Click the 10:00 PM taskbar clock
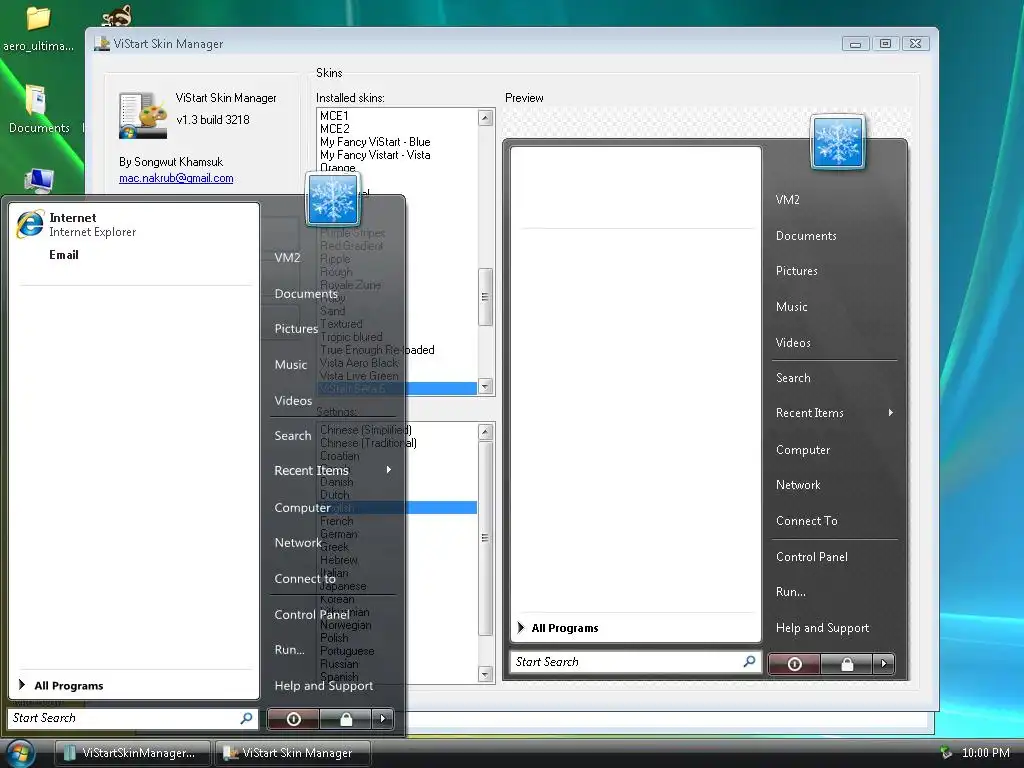Viewport: 1024px width, 768px height. (985, 753)
